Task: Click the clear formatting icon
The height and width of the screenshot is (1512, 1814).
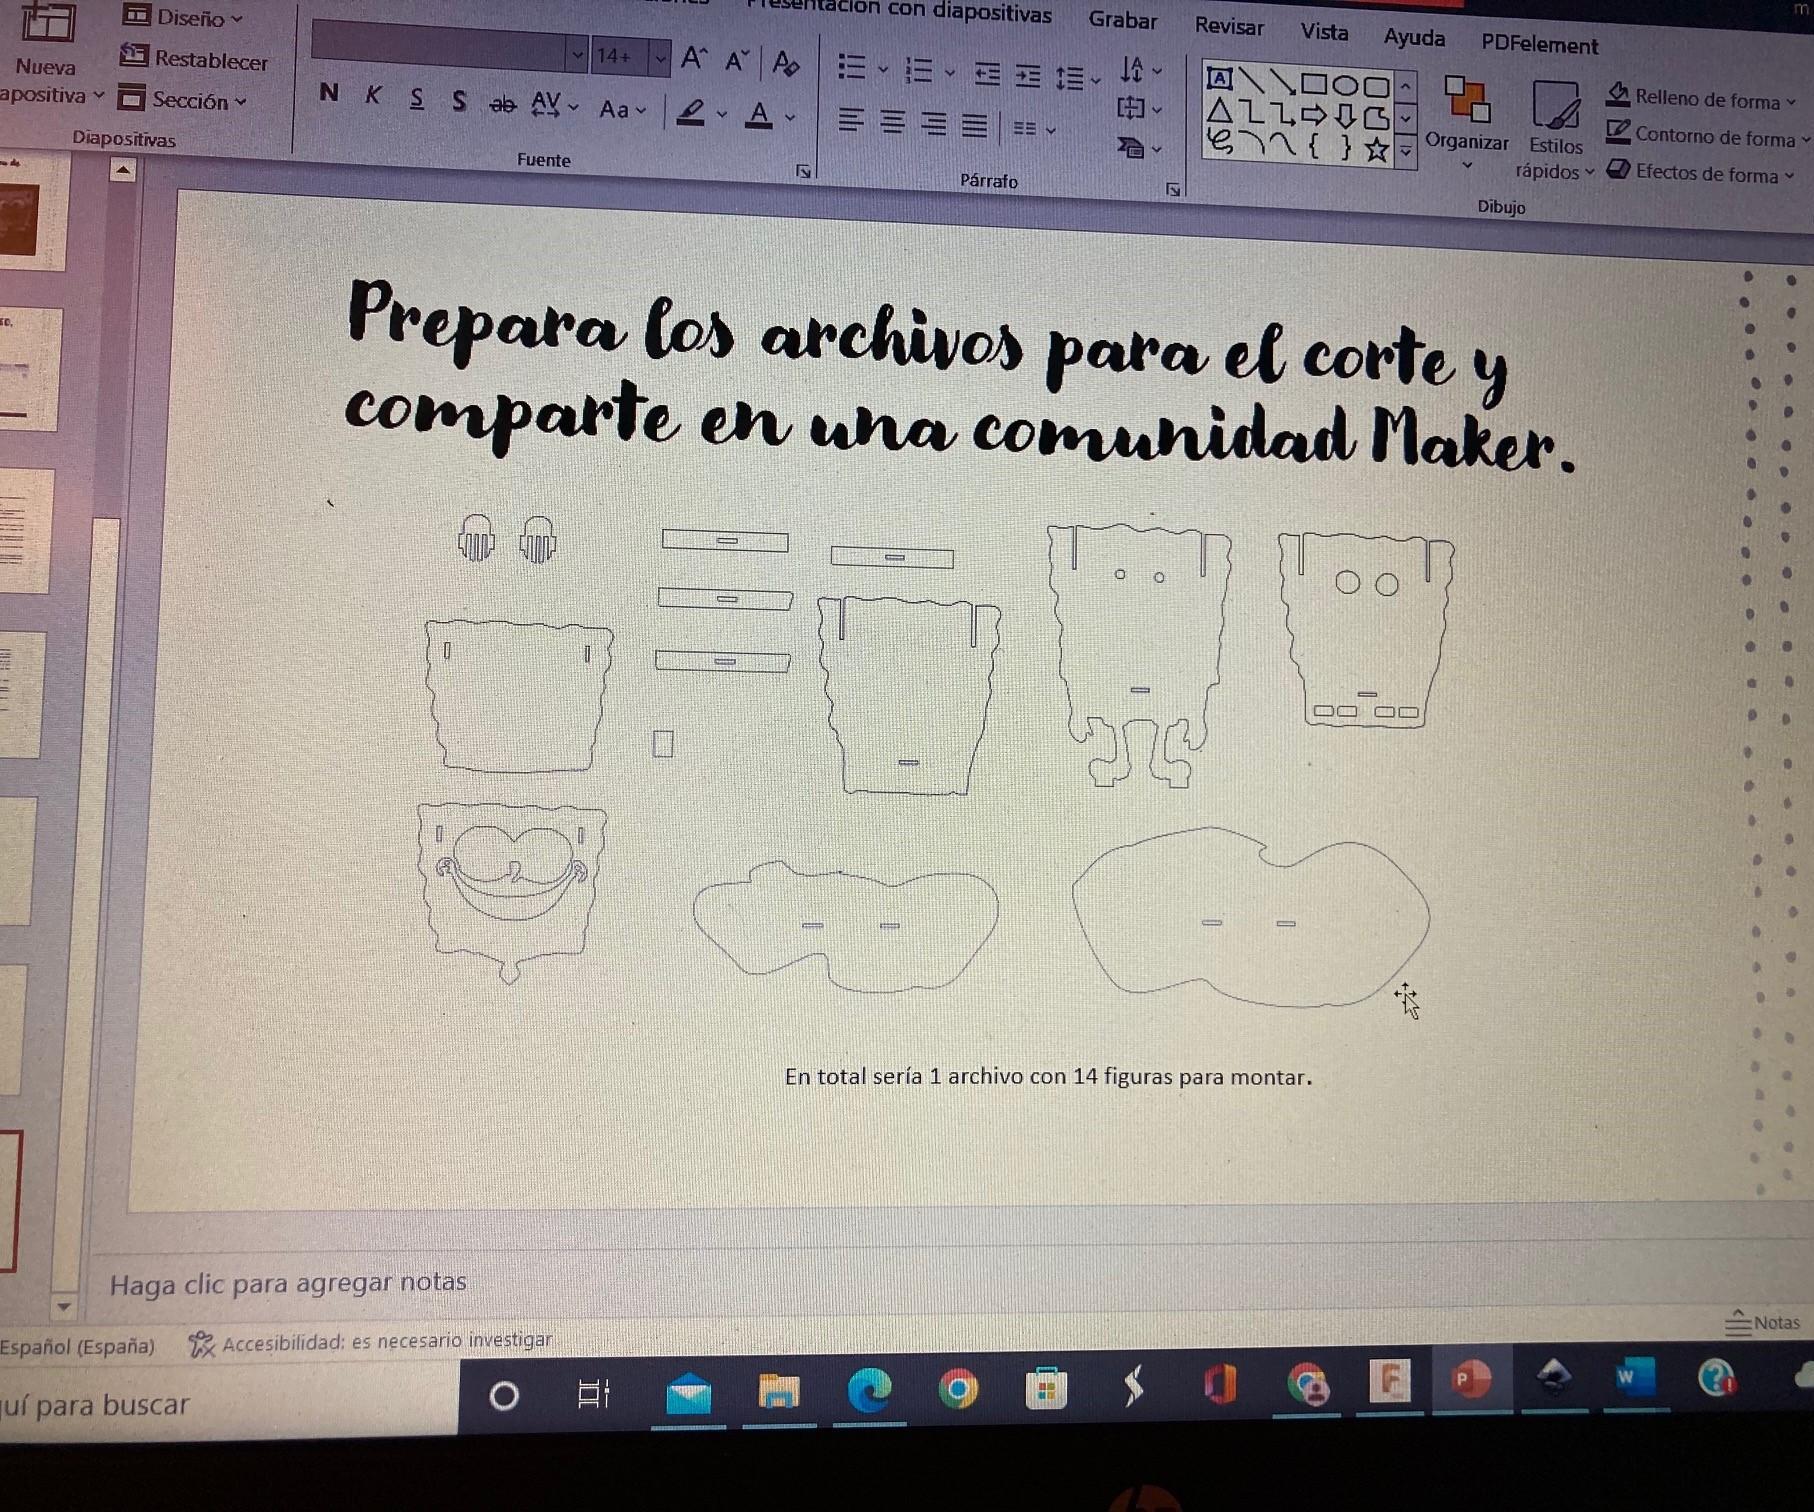Action: point(786,63)
